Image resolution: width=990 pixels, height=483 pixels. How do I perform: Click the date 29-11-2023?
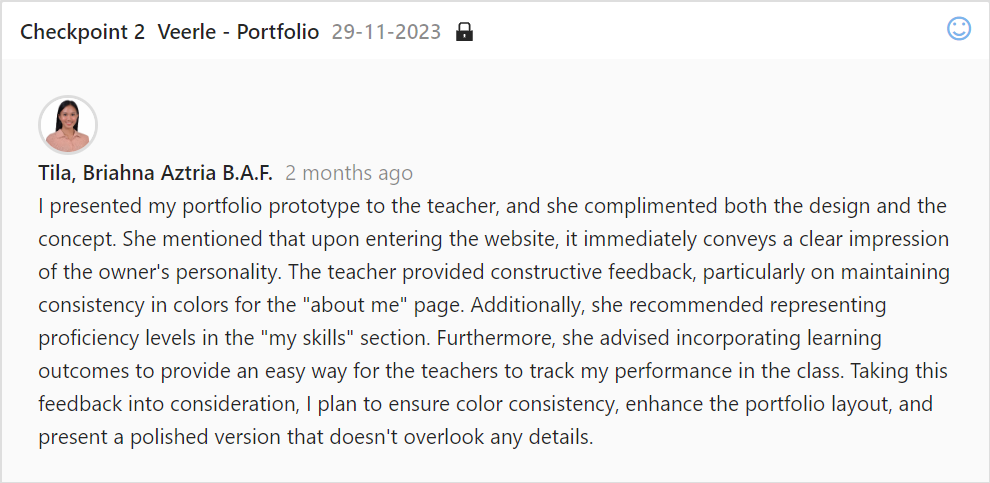click(386, 32)
